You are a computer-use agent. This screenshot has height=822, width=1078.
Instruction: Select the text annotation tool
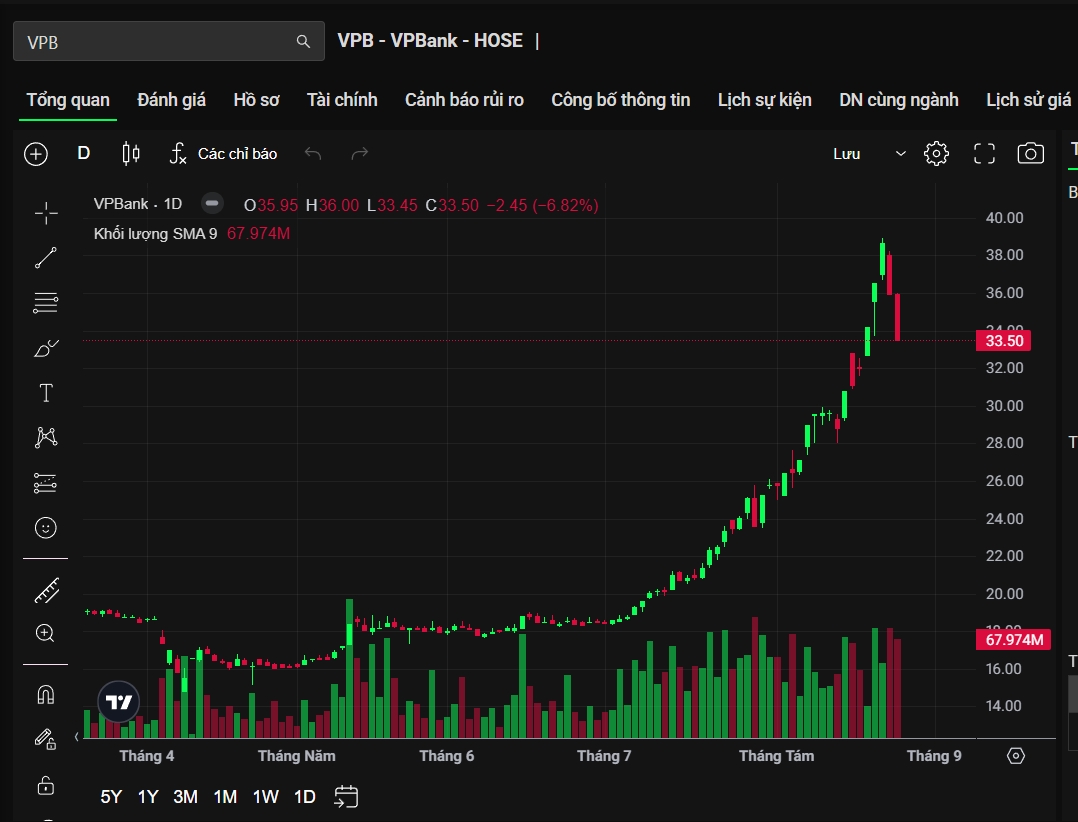tap(46, 393)
